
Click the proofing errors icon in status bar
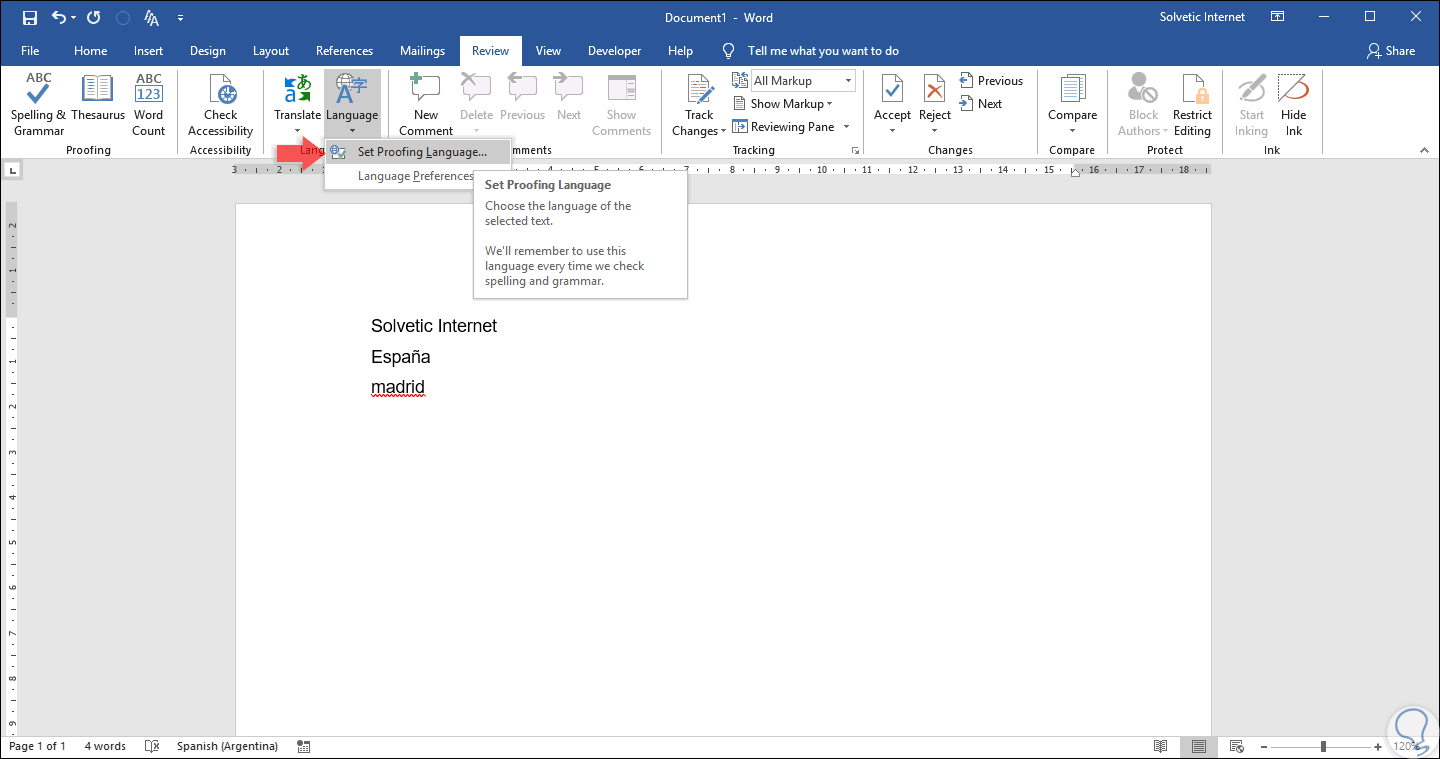coord(152,747)
